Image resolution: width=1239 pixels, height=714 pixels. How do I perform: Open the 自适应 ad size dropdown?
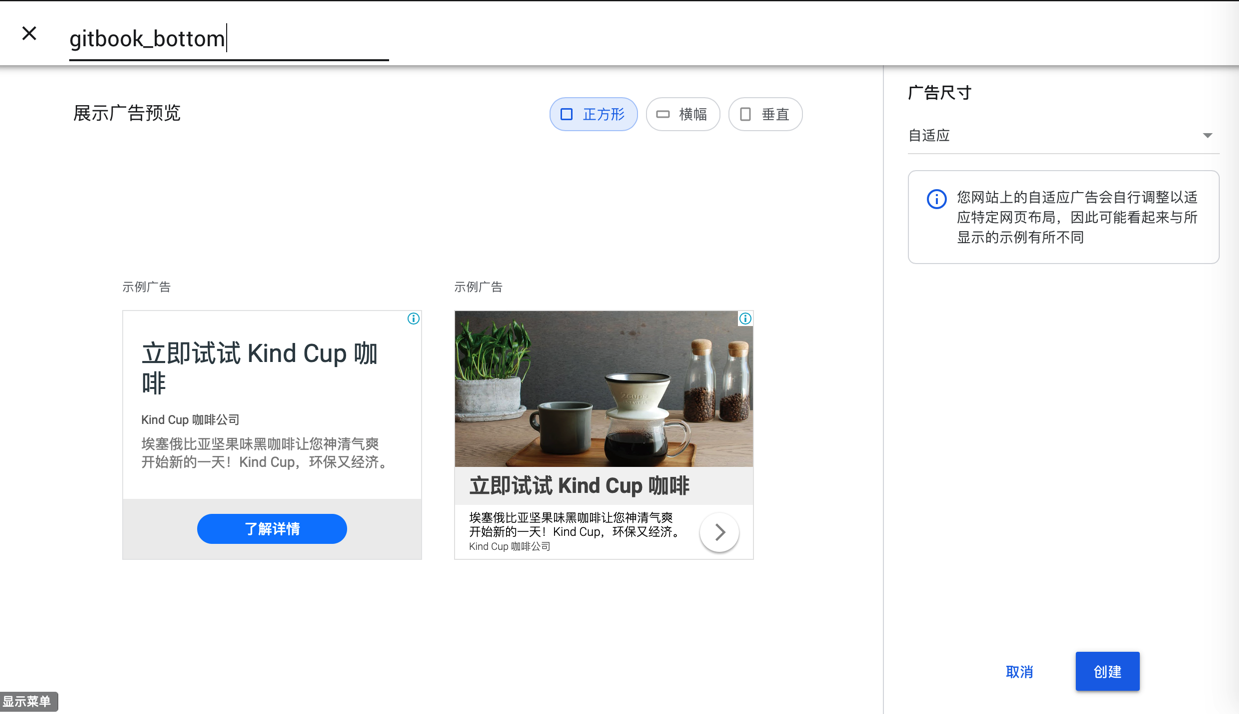[x=1063, y=136]
